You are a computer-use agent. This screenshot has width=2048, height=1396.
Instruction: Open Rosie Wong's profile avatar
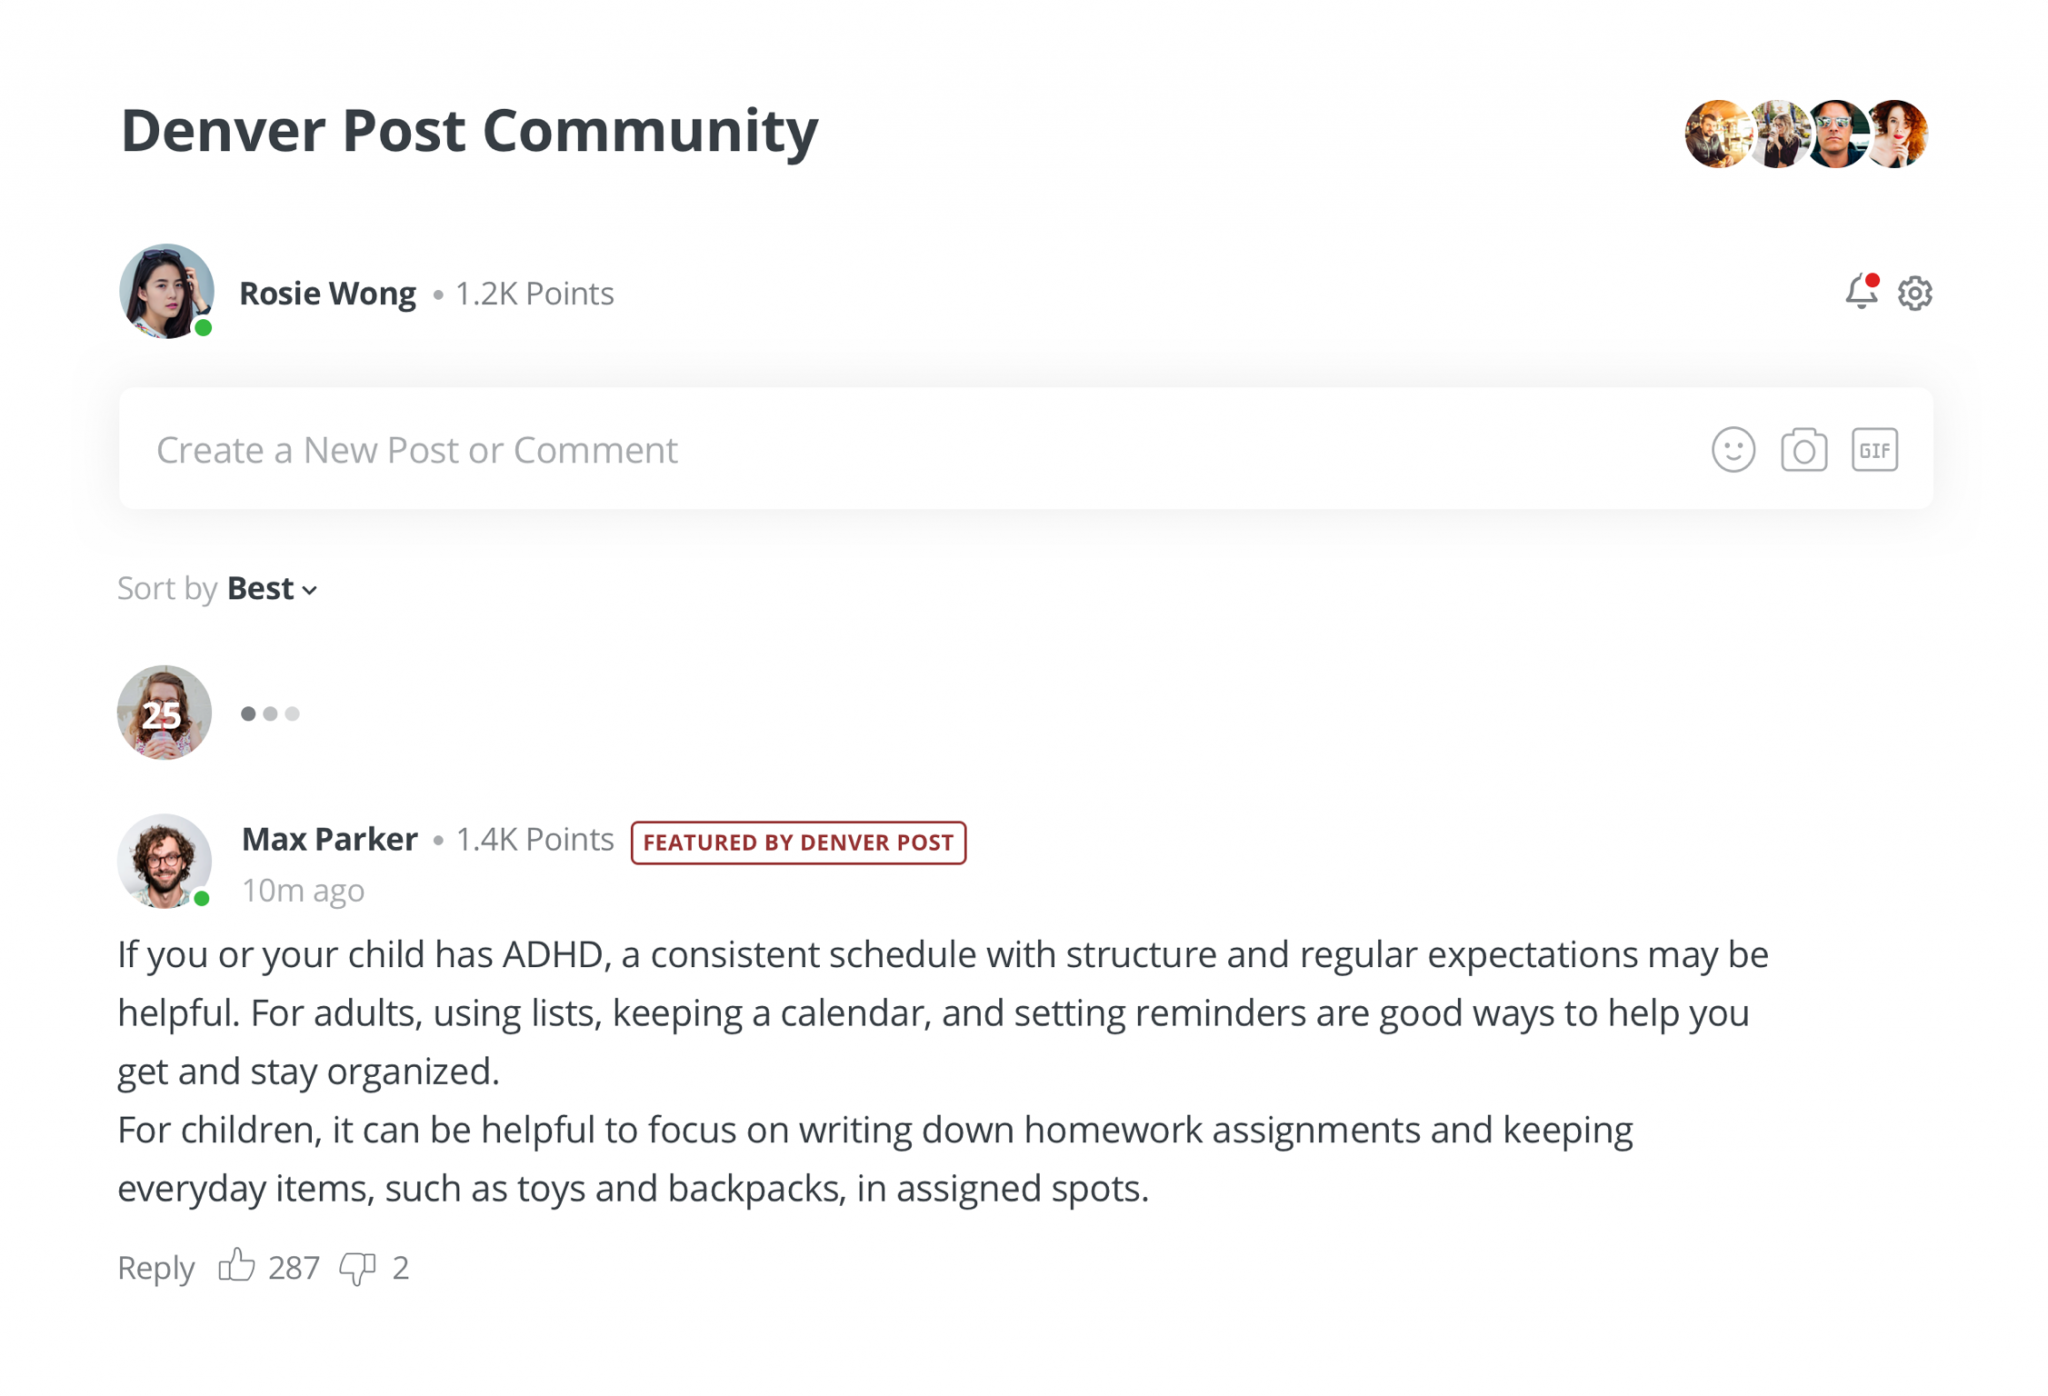coord(166,292)
